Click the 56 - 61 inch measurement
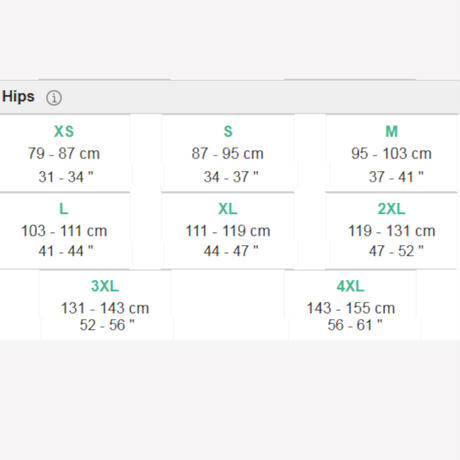460x460 pixels. tap(355, 325)
